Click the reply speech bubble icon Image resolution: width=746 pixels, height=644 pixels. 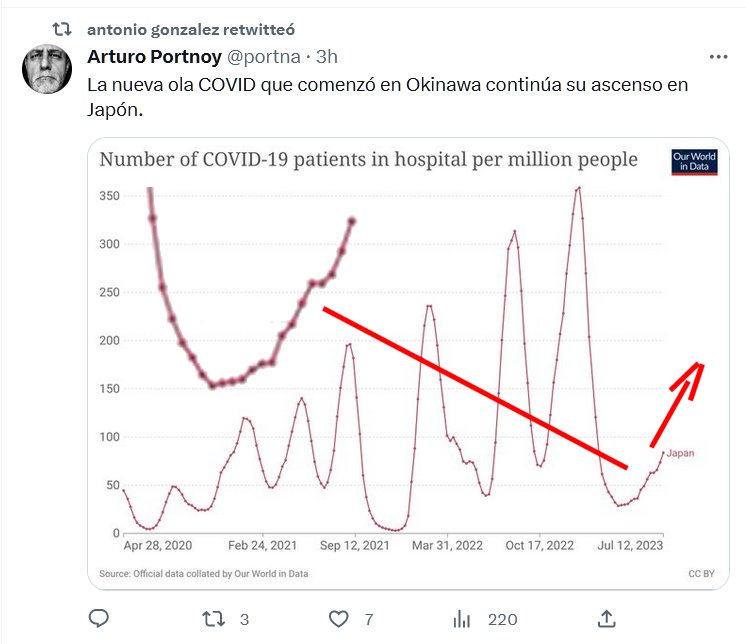point(99,619)
